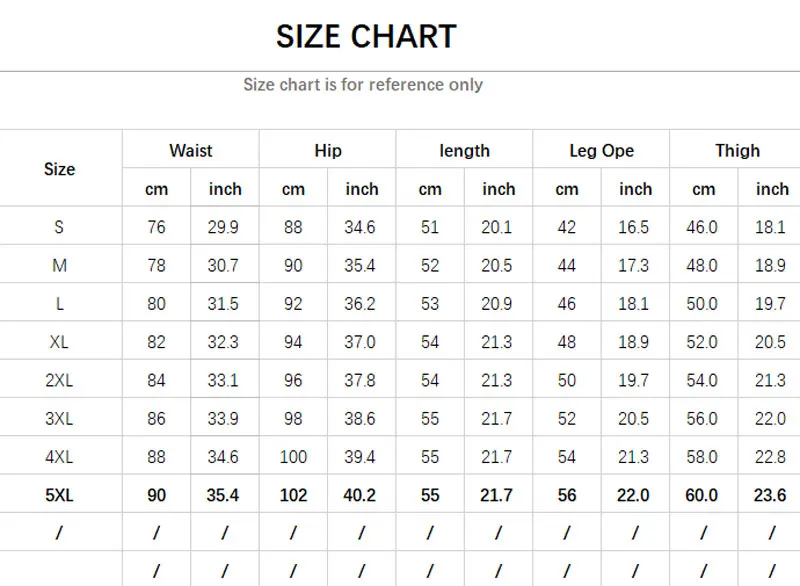
Task: Click the 'Size chart is for reference only' note
Action: (x=363, y=85)
